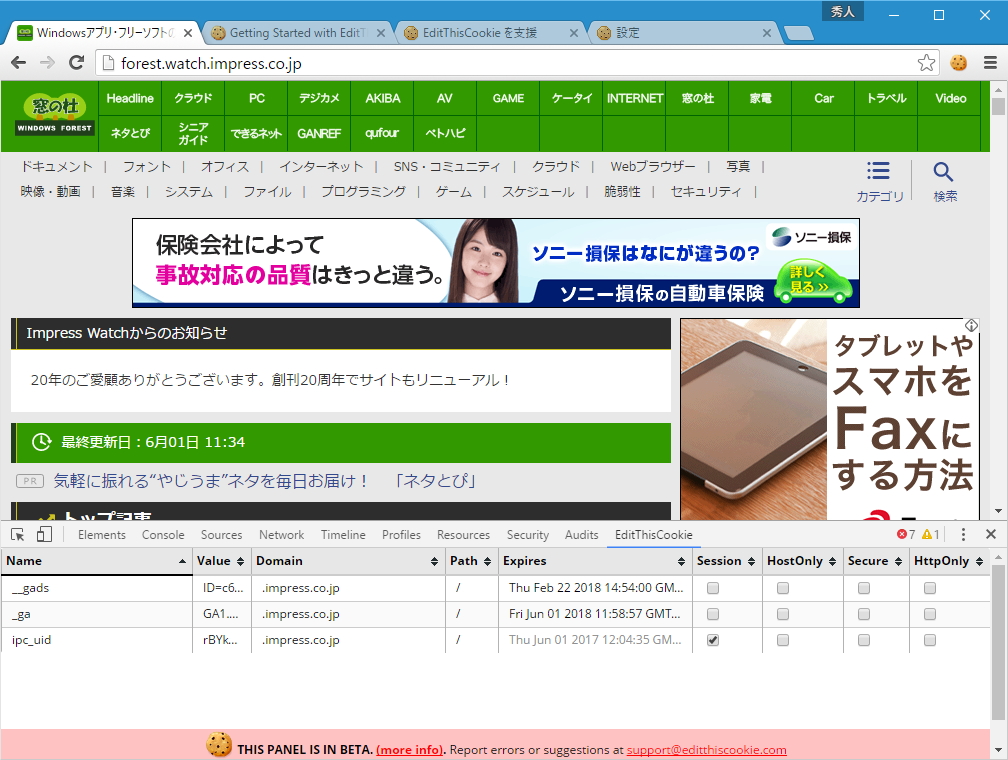Bookmark page with the star icon
The height and width of the screenshot is (760, 1008).
pos(926,62)
